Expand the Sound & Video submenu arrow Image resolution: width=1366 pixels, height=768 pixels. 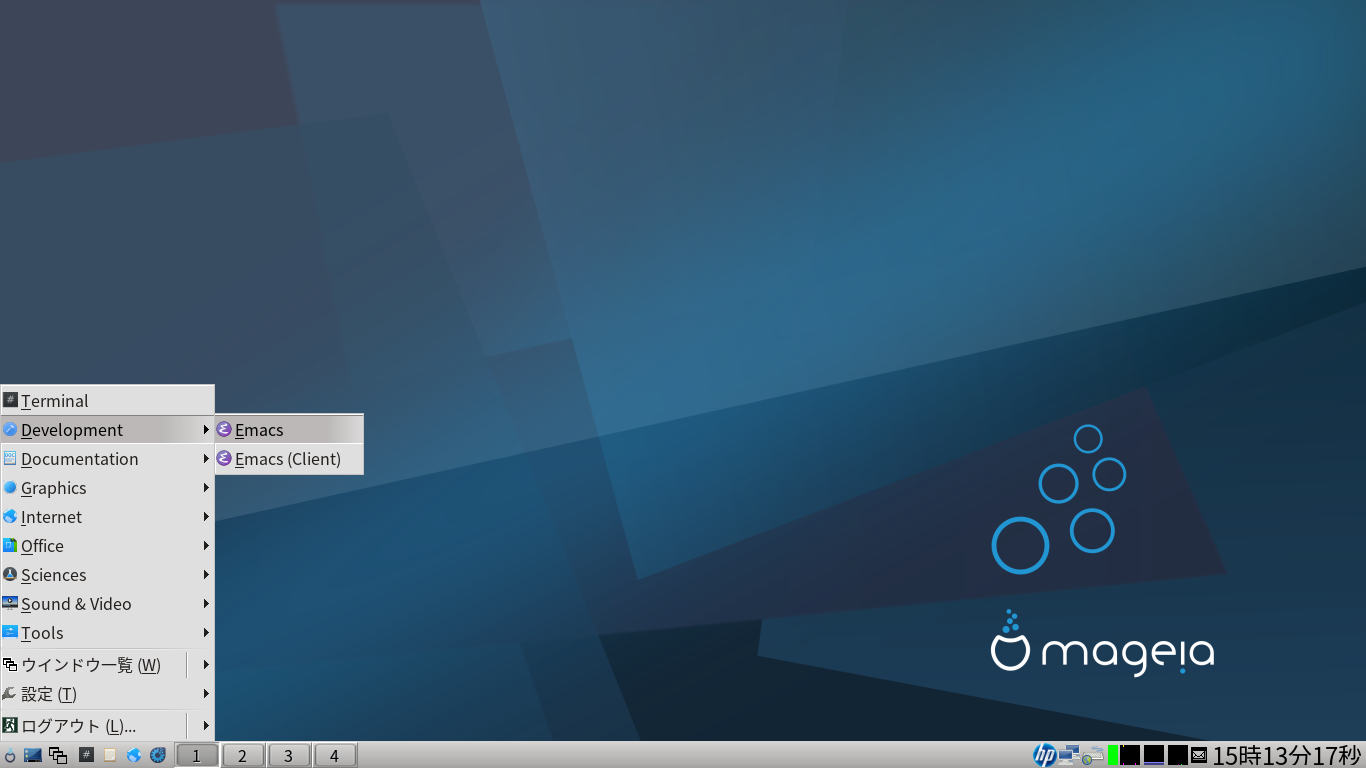pos(206,603)
